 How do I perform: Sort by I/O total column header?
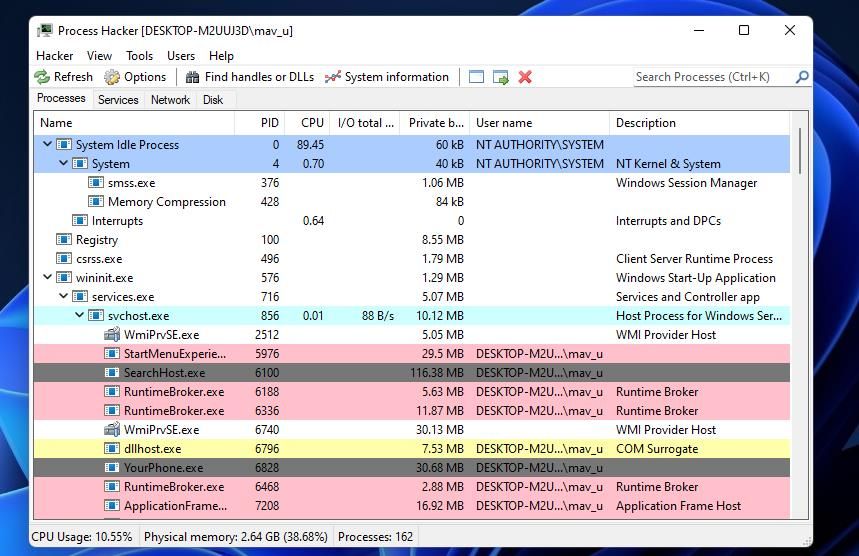(365, 123)
